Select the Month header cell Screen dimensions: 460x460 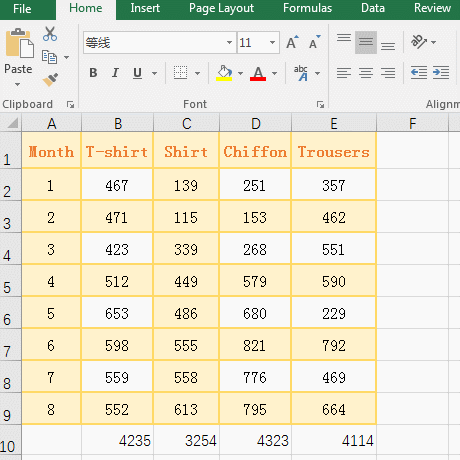(51, 150)
